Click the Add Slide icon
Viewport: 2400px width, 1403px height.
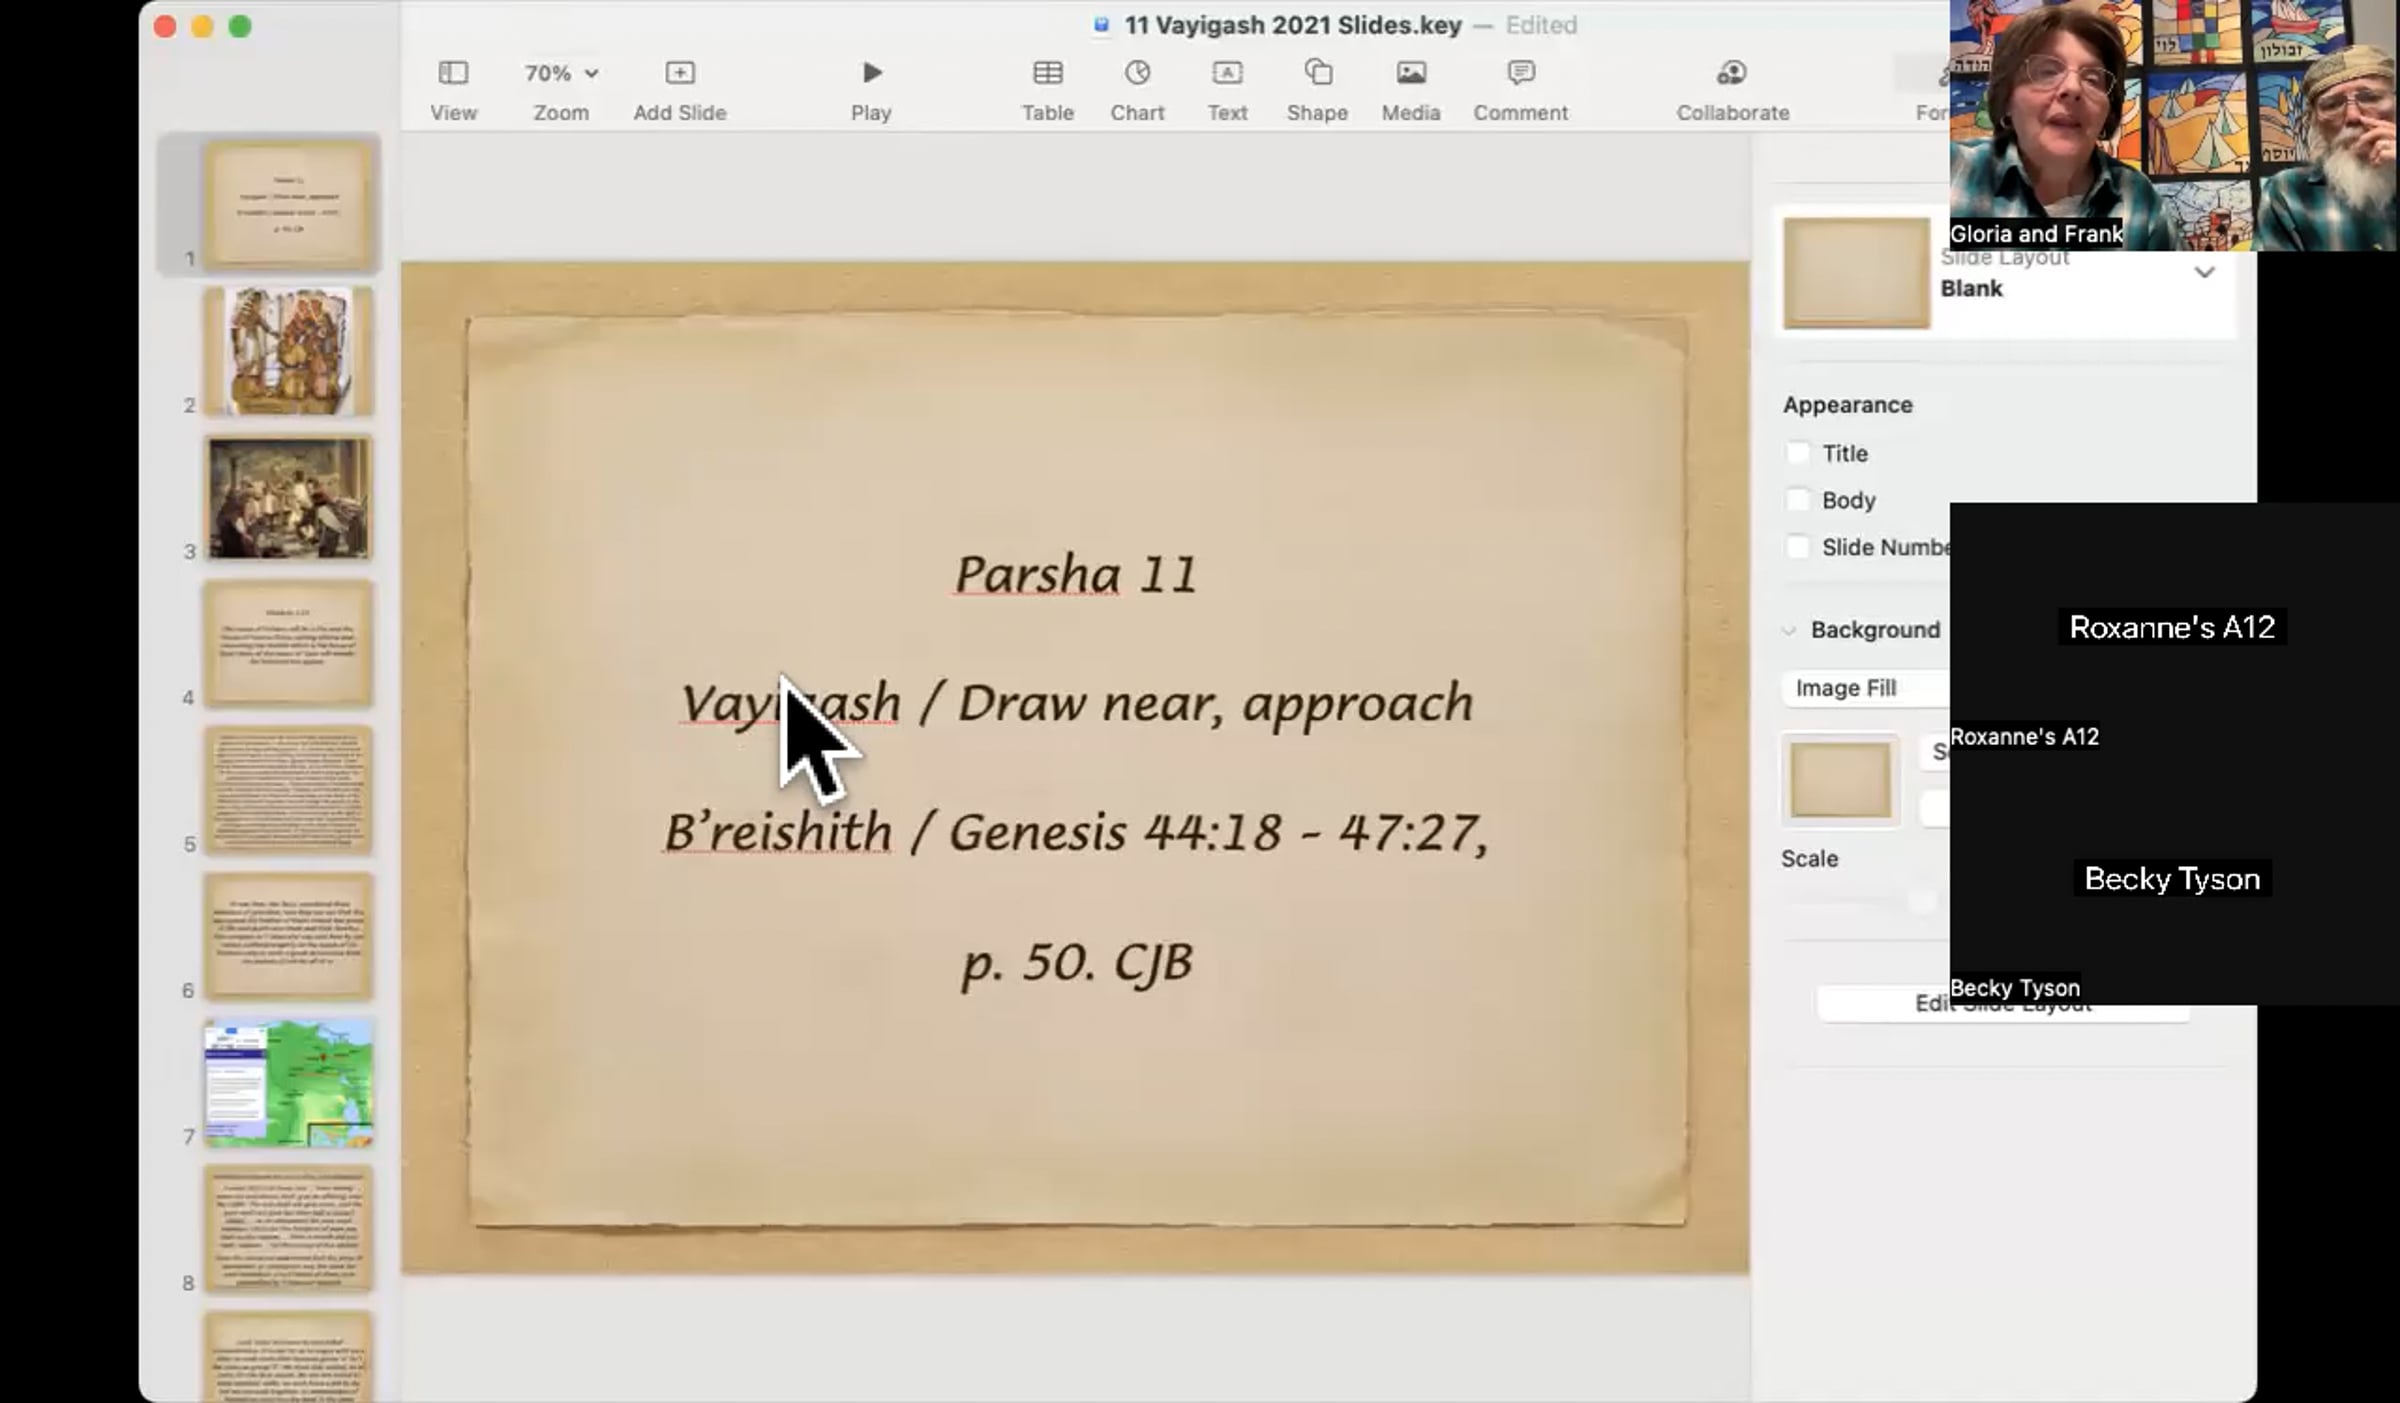[679, 73]
